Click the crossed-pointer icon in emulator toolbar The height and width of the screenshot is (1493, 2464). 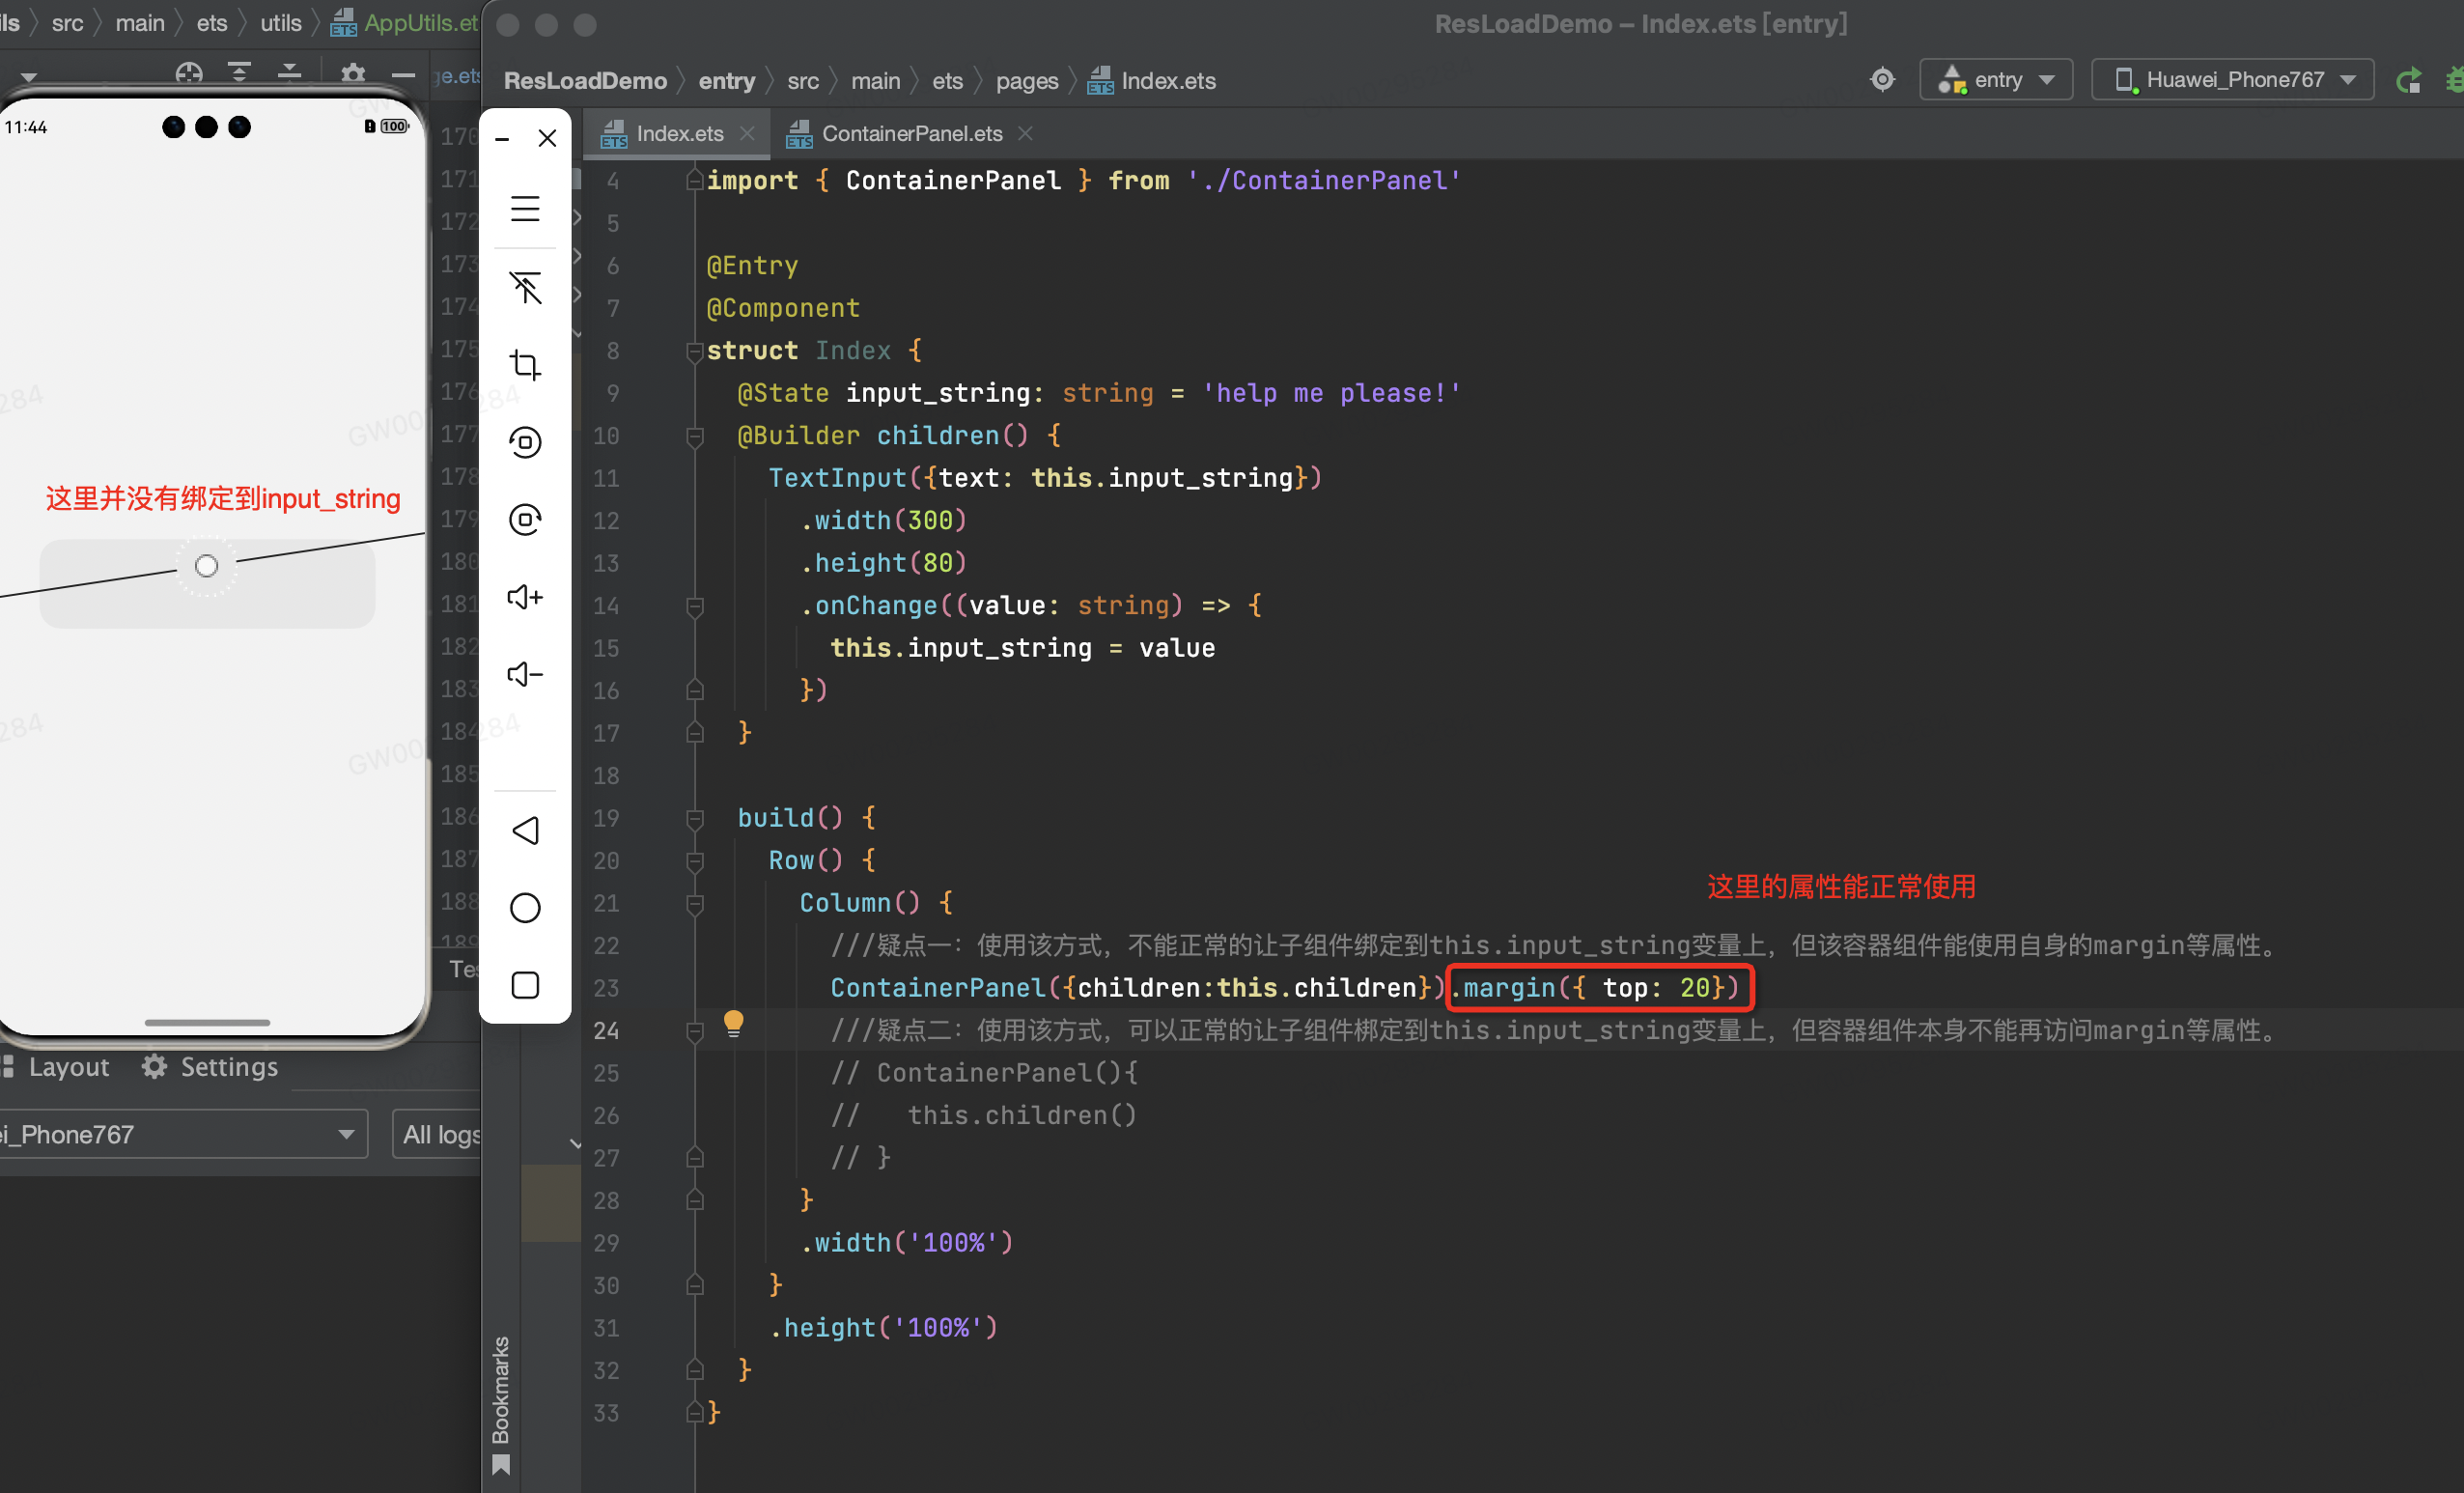525,287
